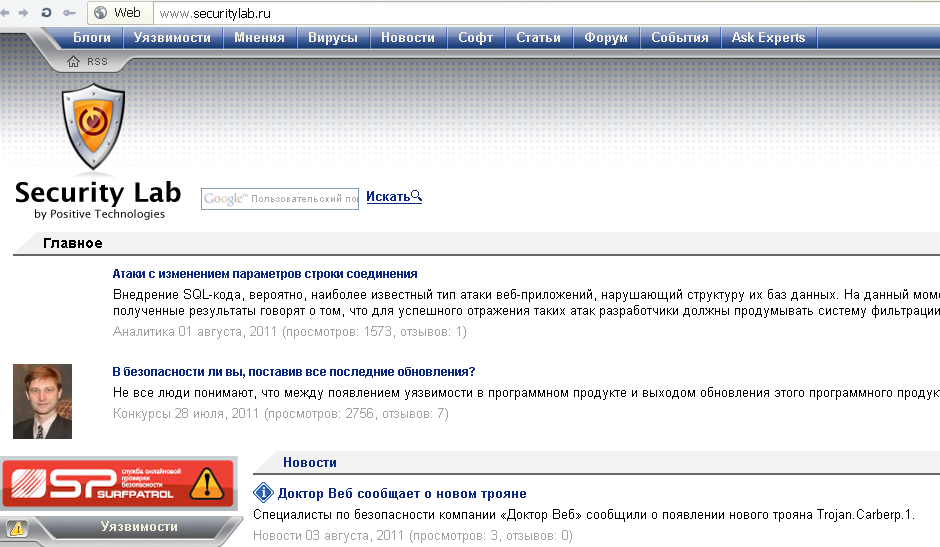
Task: Click the author photo thumbnail
Action: (x=43, y=401)
